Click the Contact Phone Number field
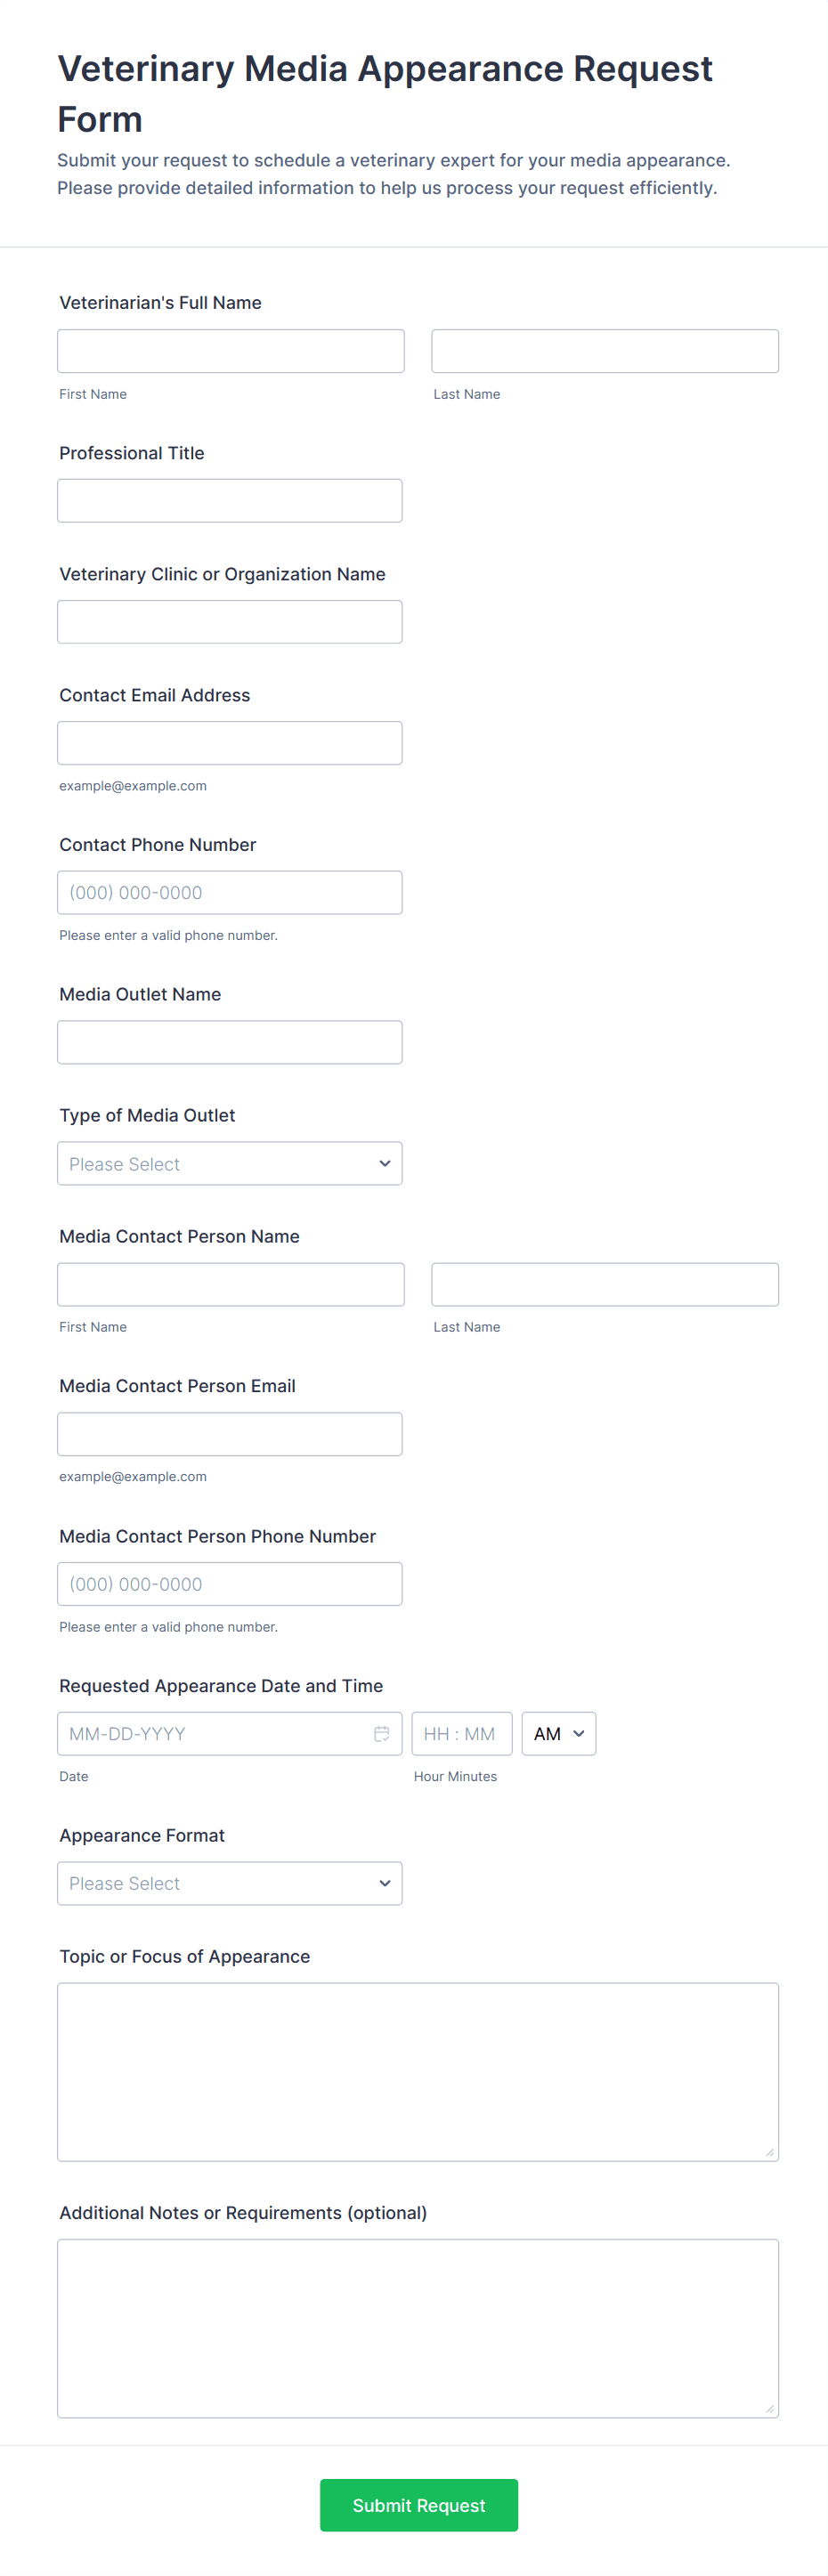This screenshot has width=828, height=2576. pos(229,892)
